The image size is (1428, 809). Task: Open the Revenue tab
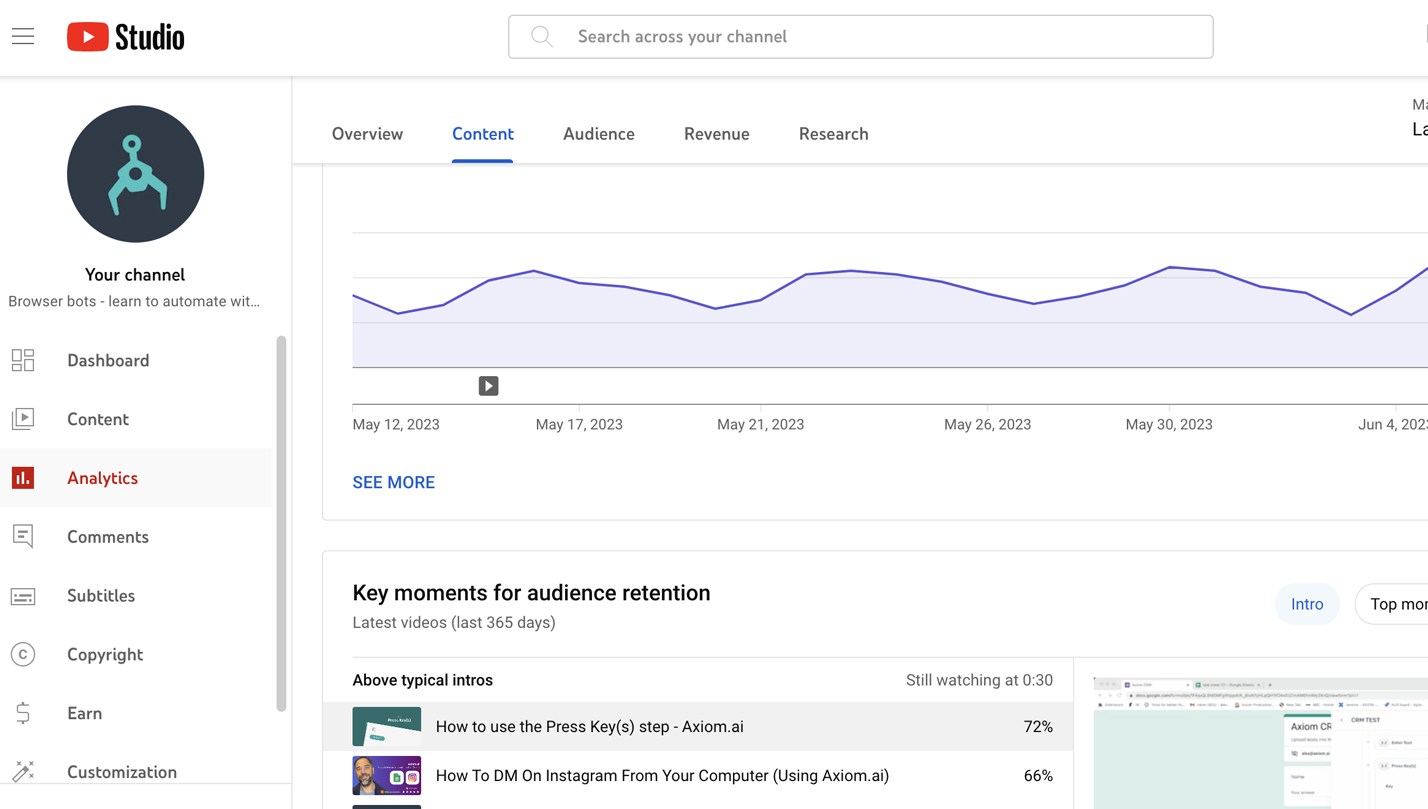[x=716, y=134]
